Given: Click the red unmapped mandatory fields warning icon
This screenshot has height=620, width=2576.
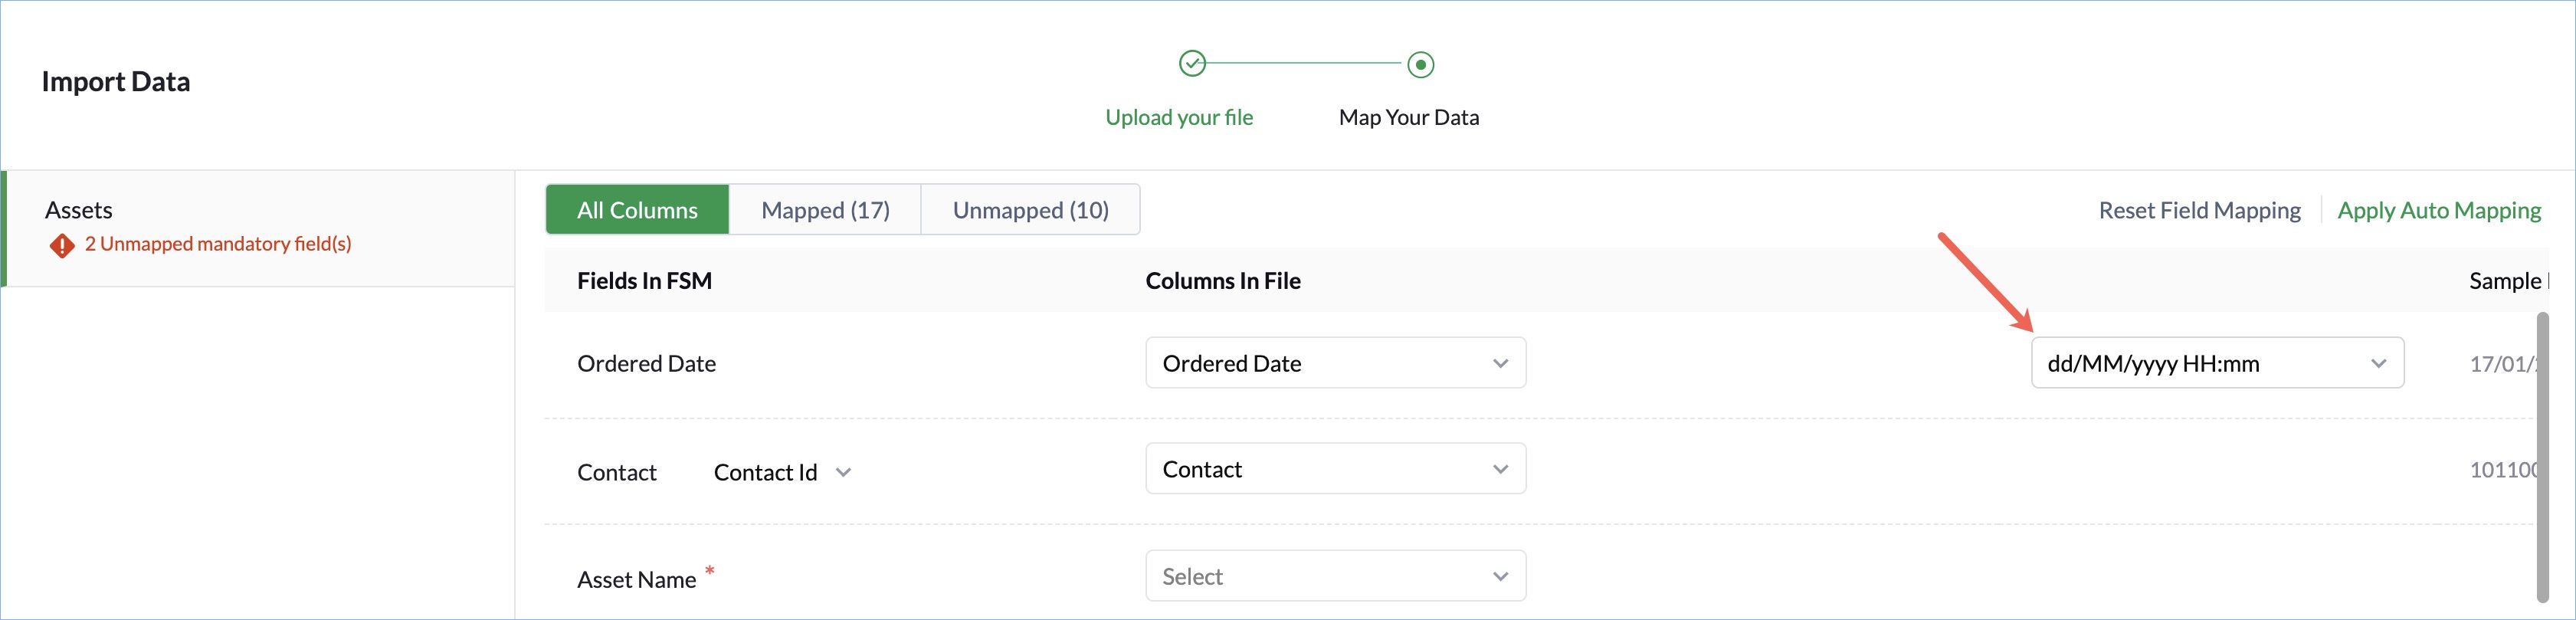Looking at the screenshot, I should 62,245.
